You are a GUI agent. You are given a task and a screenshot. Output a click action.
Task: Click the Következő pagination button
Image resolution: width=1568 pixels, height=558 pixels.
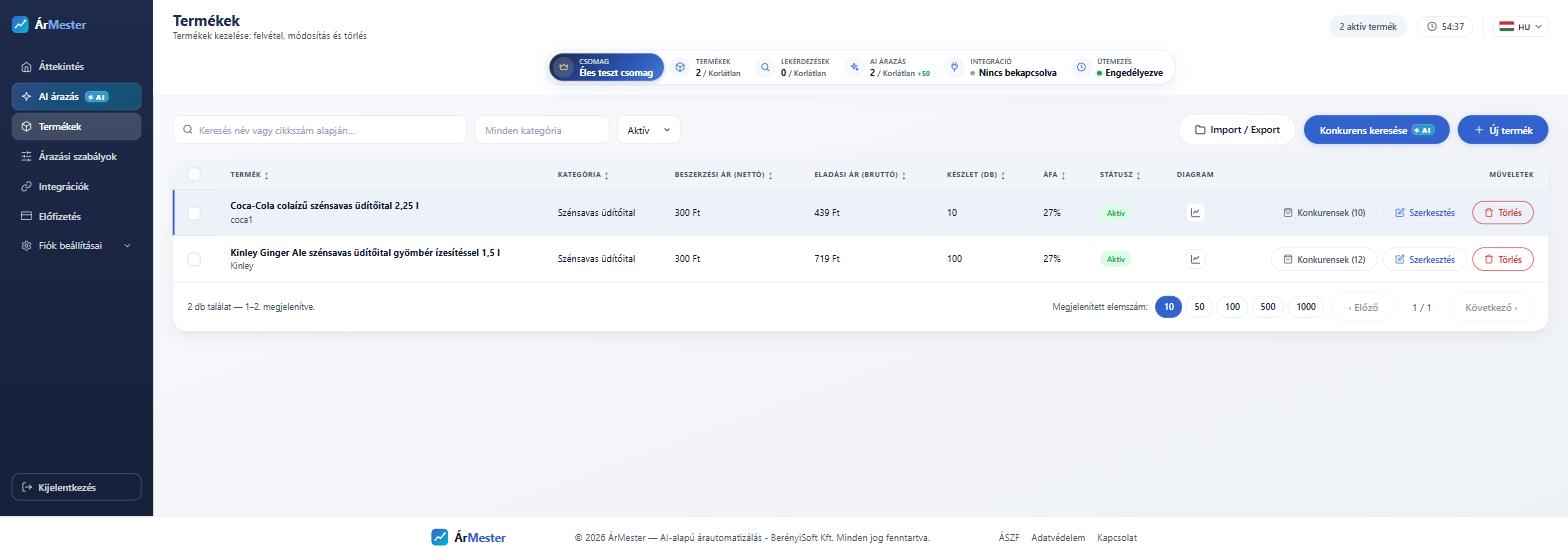[1491, 307]
